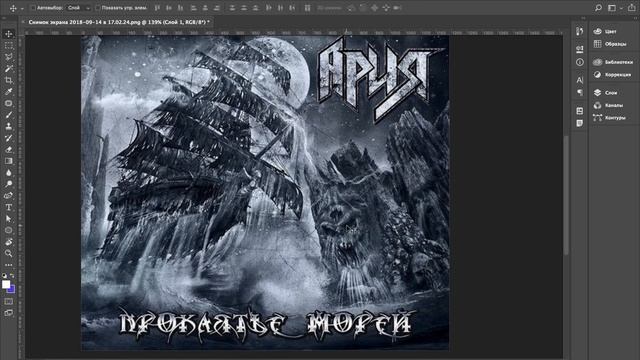The image size is (640, 360).
Task: Select the Dodge tool
Action: tap(9, 184)
